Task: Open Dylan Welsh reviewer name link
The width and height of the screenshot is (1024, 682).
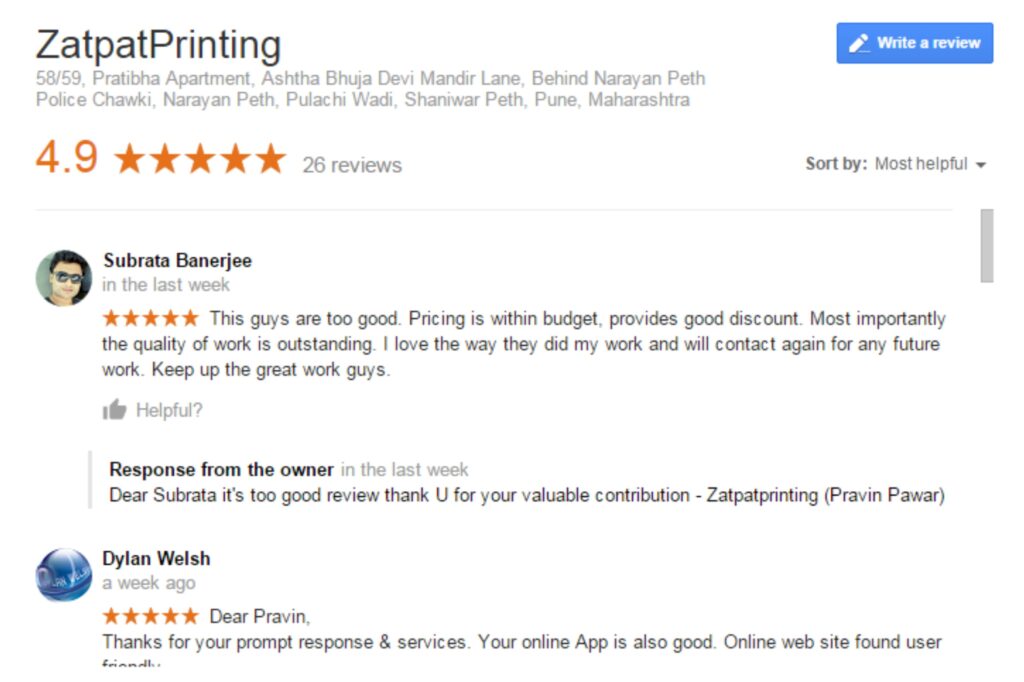Action: pyautogui.click(x=156, y=559)
